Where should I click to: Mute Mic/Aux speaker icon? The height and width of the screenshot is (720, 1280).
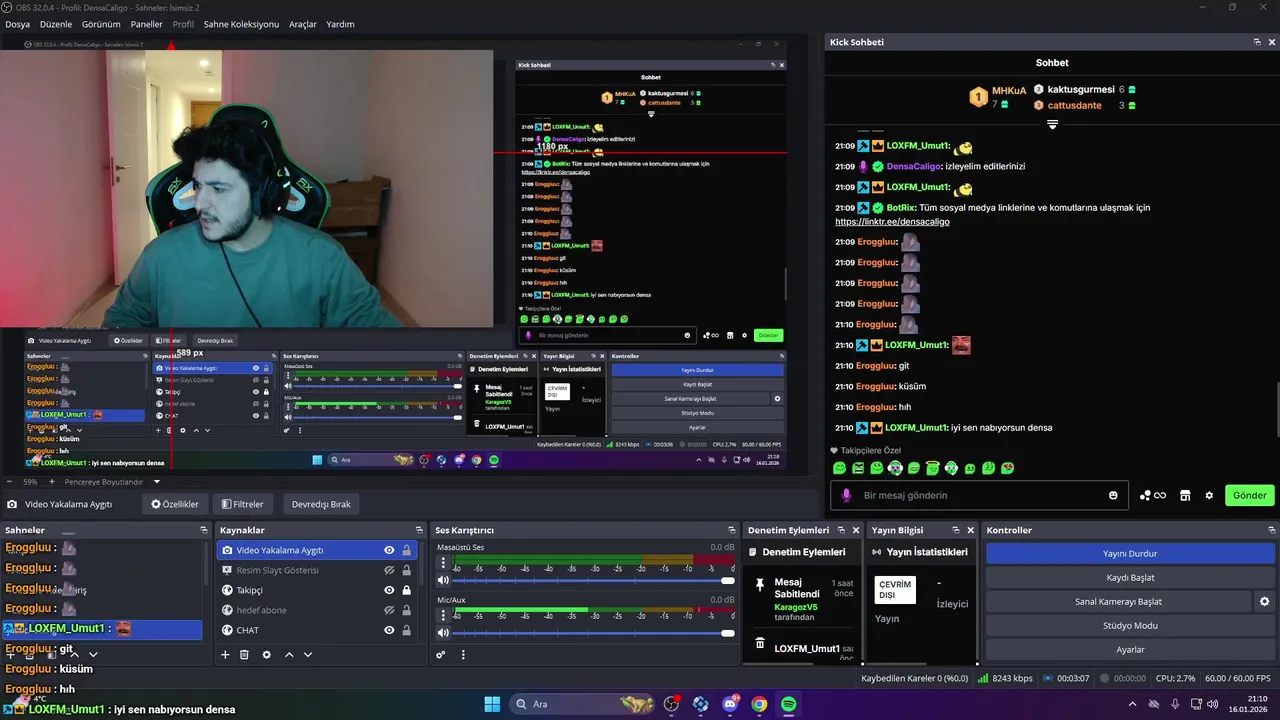pos(443,632)
